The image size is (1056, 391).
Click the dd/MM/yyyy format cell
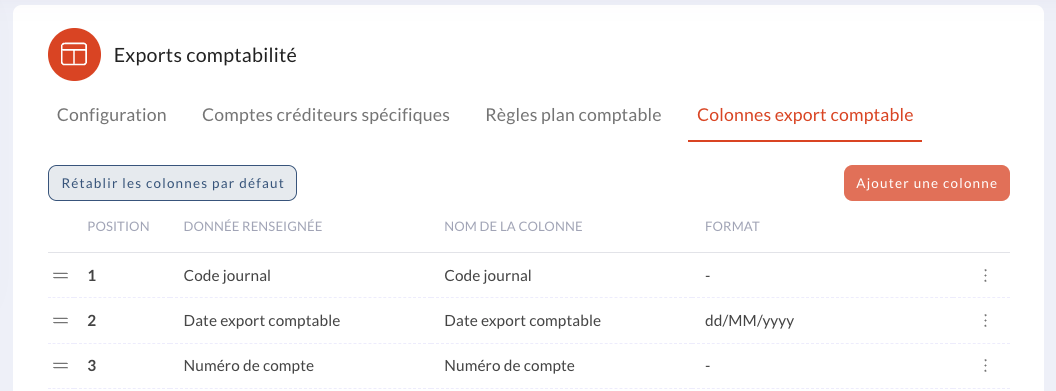pos(750,321)
